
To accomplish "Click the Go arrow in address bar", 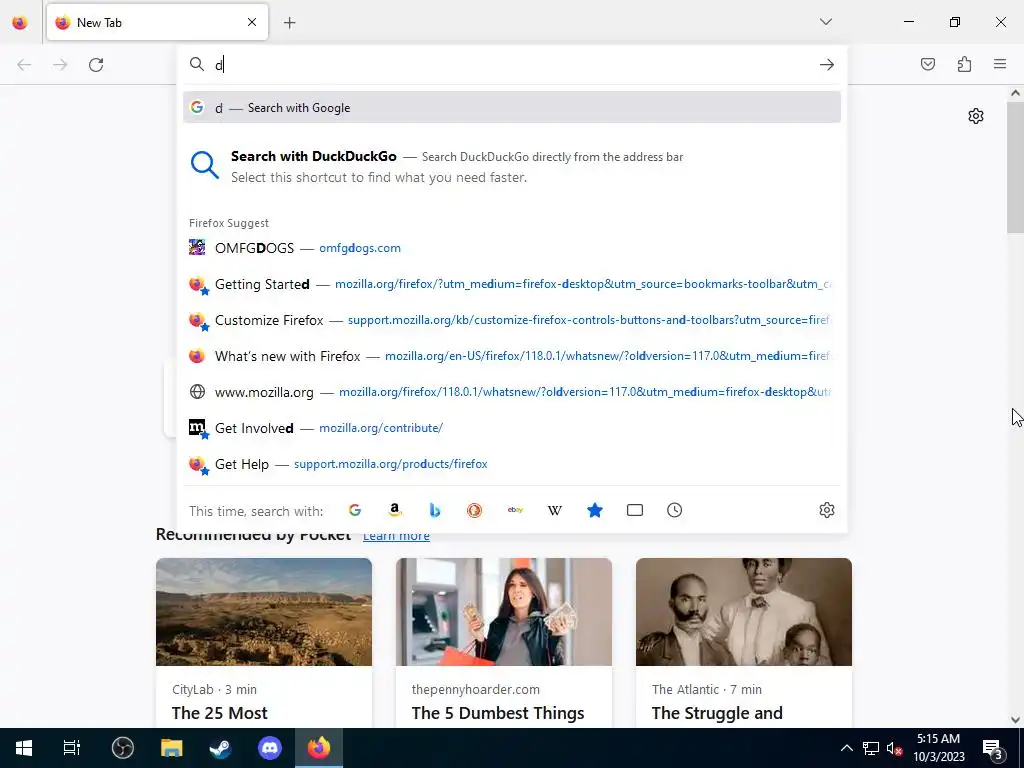I will tap(827, 65).
